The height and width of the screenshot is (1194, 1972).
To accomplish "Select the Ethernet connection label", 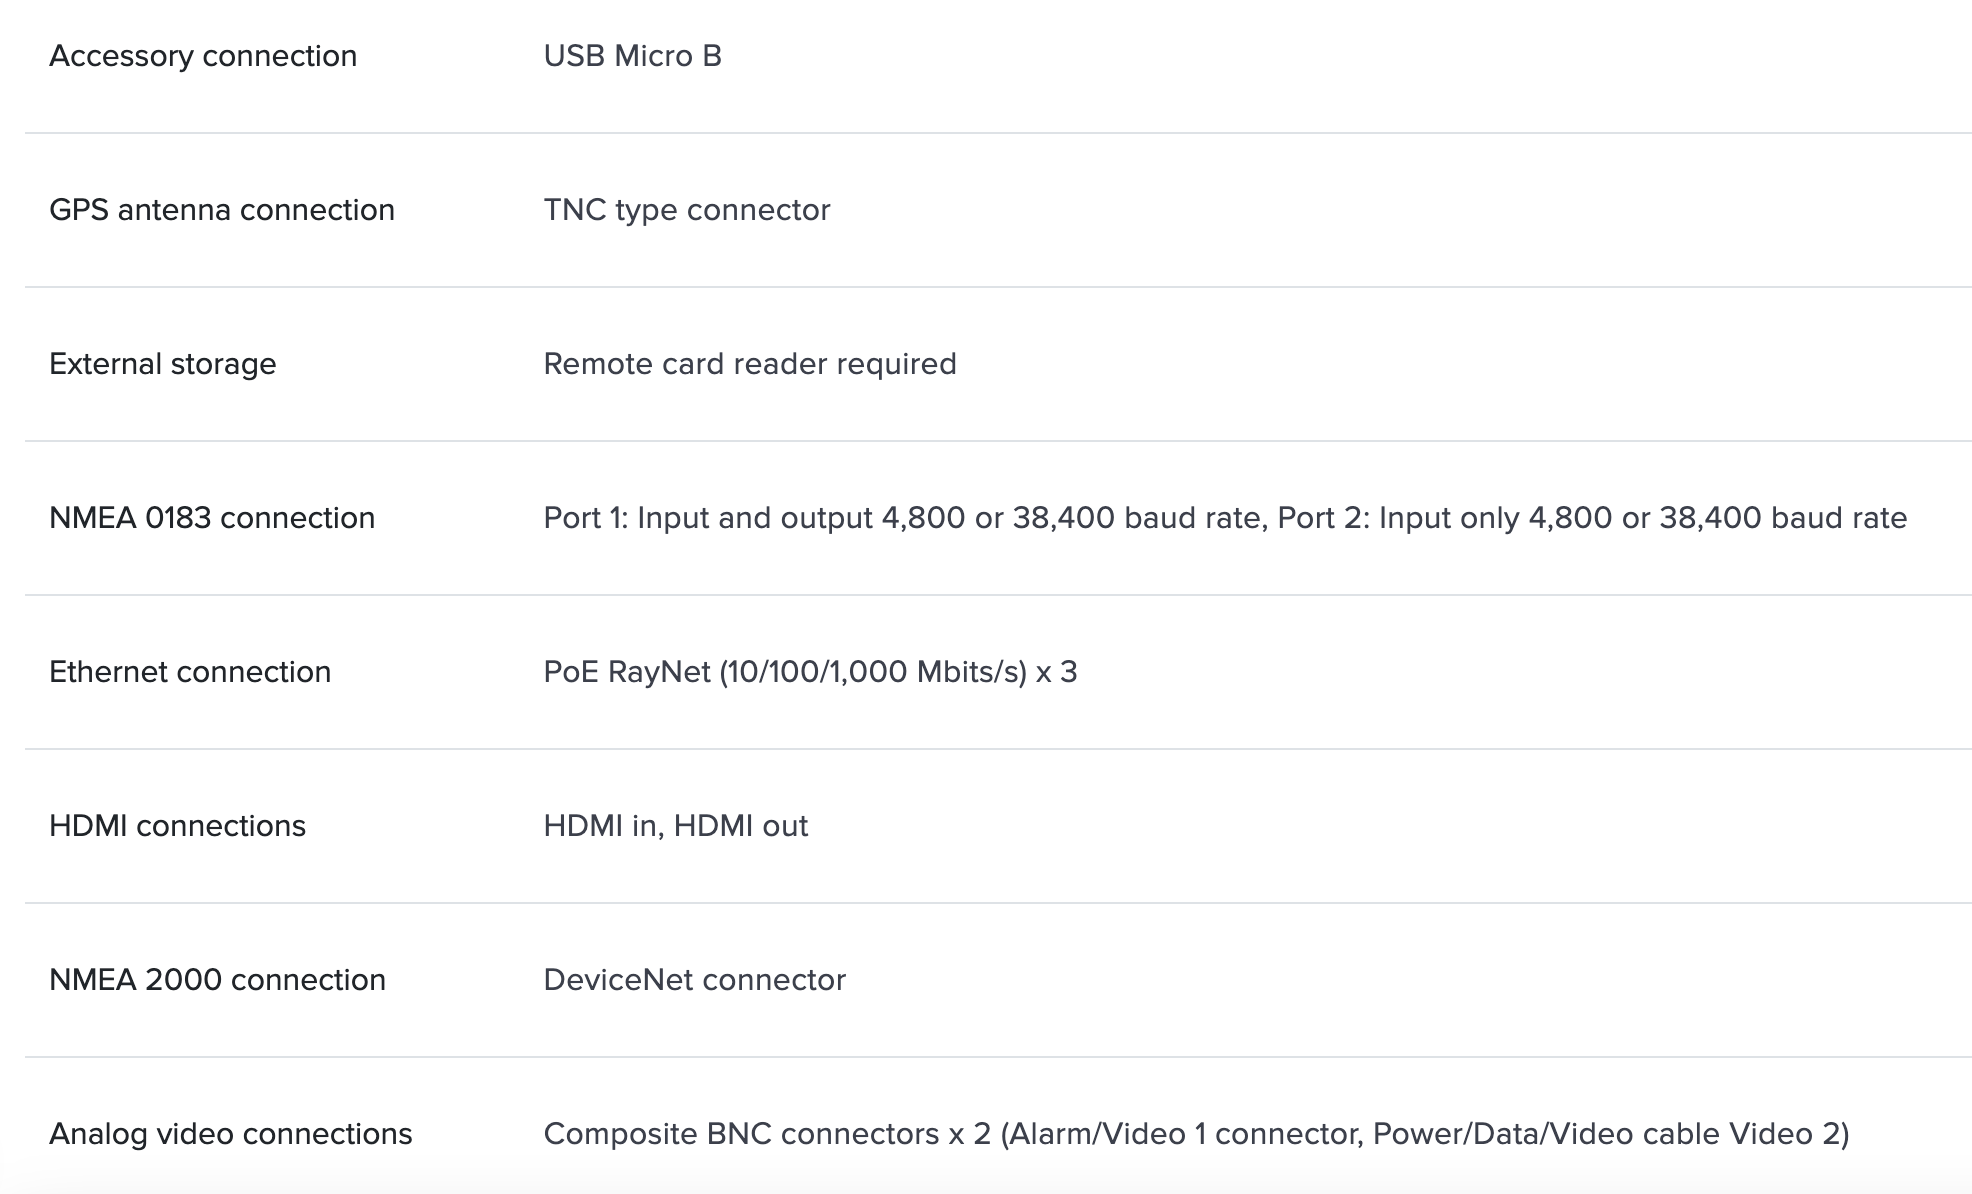I will point(190,672).
